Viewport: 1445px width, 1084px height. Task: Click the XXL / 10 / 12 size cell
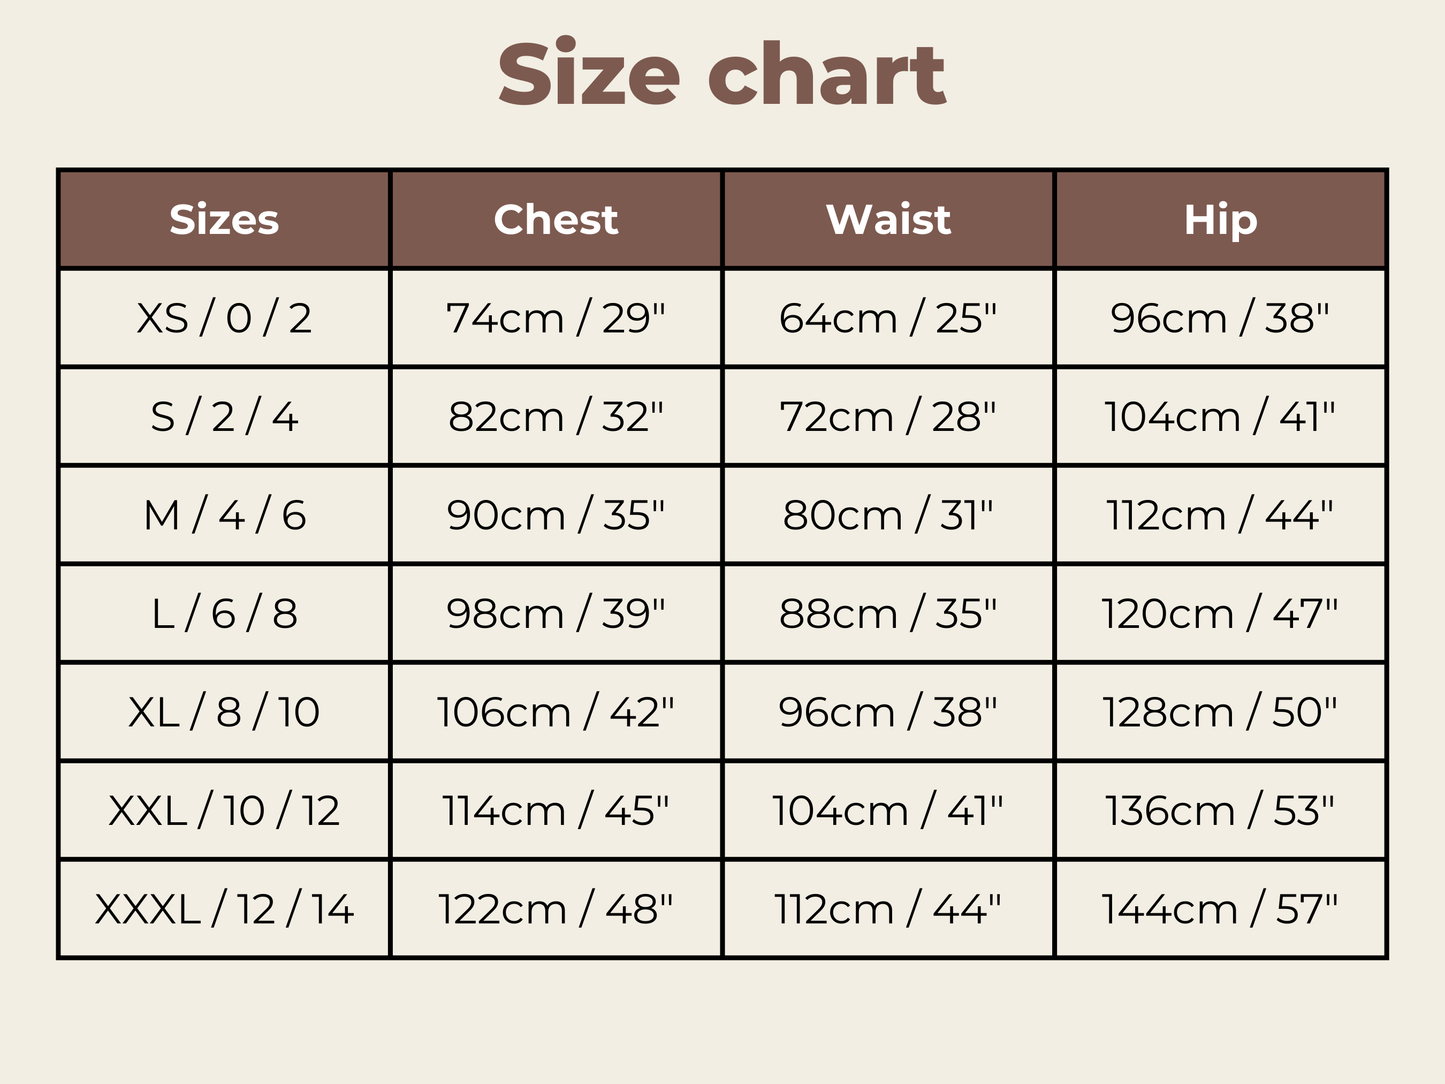point(224,810)
